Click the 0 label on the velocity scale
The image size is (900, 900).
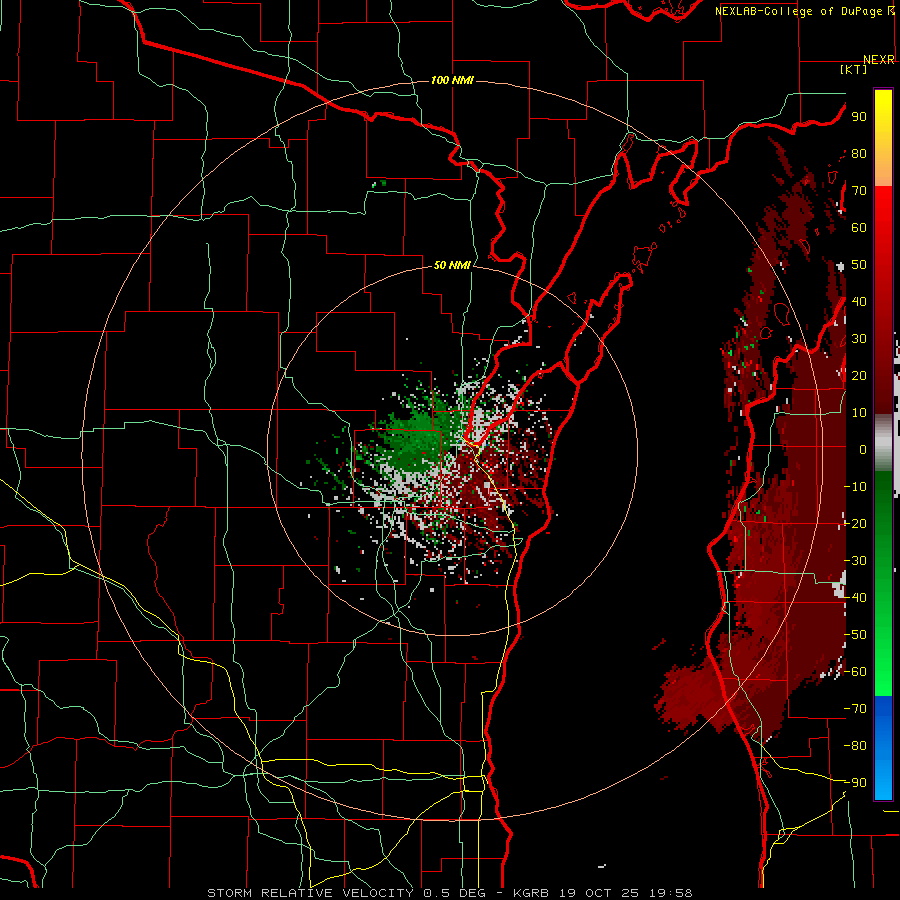click(863, 449)
